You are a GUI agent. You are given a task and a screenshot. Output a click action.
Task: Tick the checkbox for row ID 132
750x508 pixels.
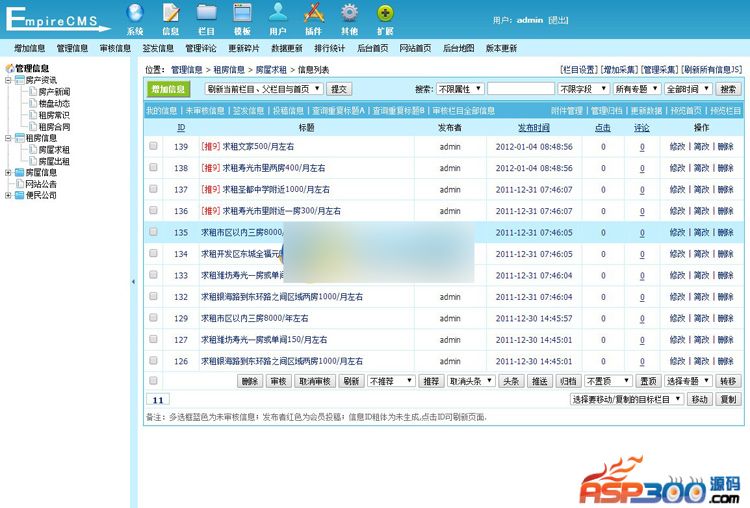point(154,296)
